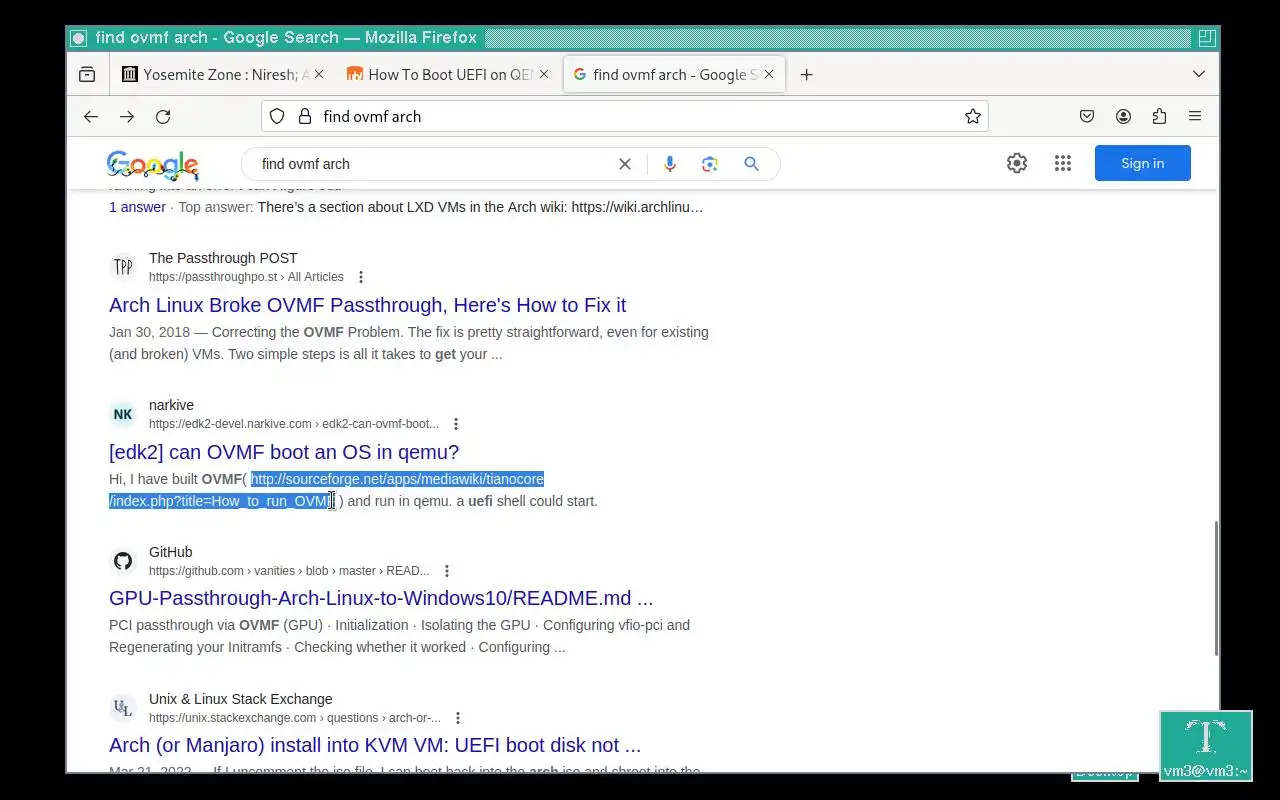The height and width of the screenshot is (800, 1280).
Task: Open Firefox account icon
Action: pyautogui.click(x=1123, y=117)
